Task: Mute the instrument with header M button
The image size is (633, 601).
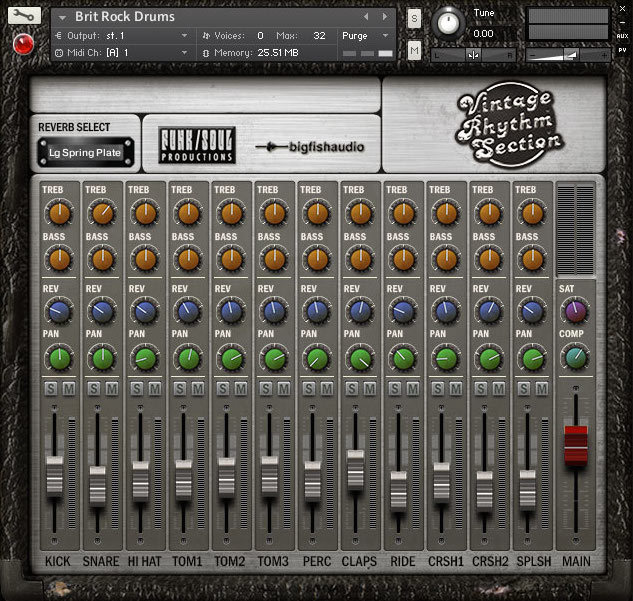Action: 414,50
